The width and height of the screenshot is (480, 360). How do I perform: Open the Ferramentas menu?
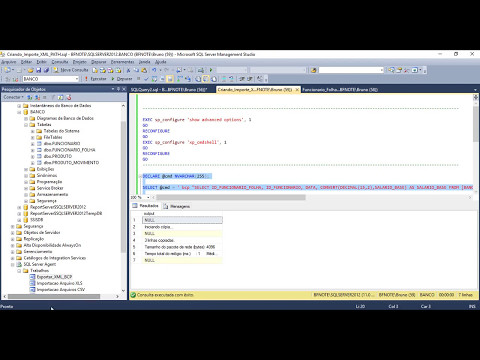point(122,62)
